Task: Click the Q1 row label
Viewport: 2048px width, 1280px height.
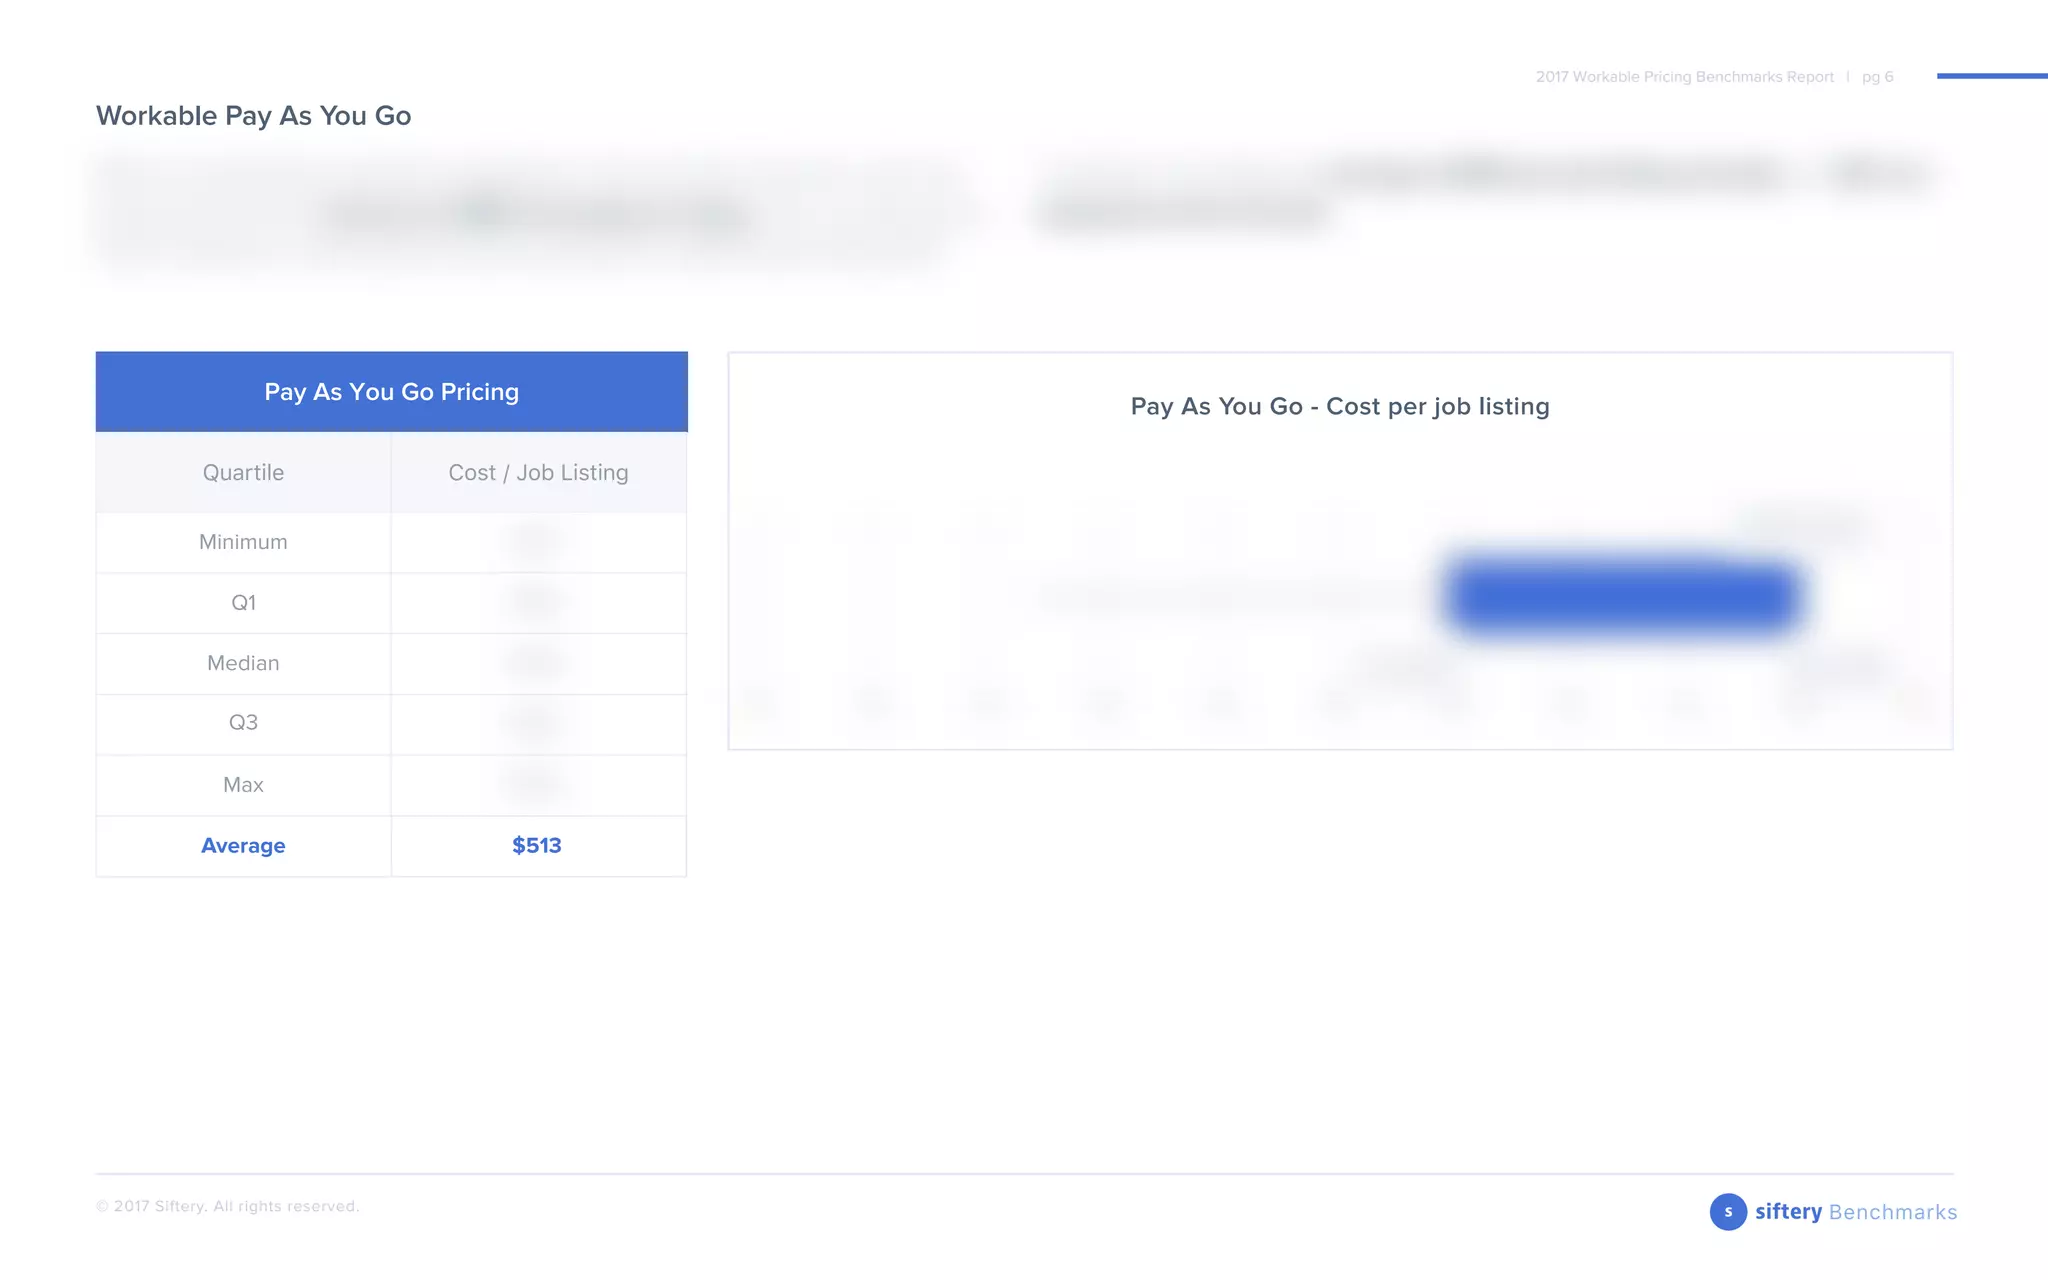Action: [x=243, y=602]
